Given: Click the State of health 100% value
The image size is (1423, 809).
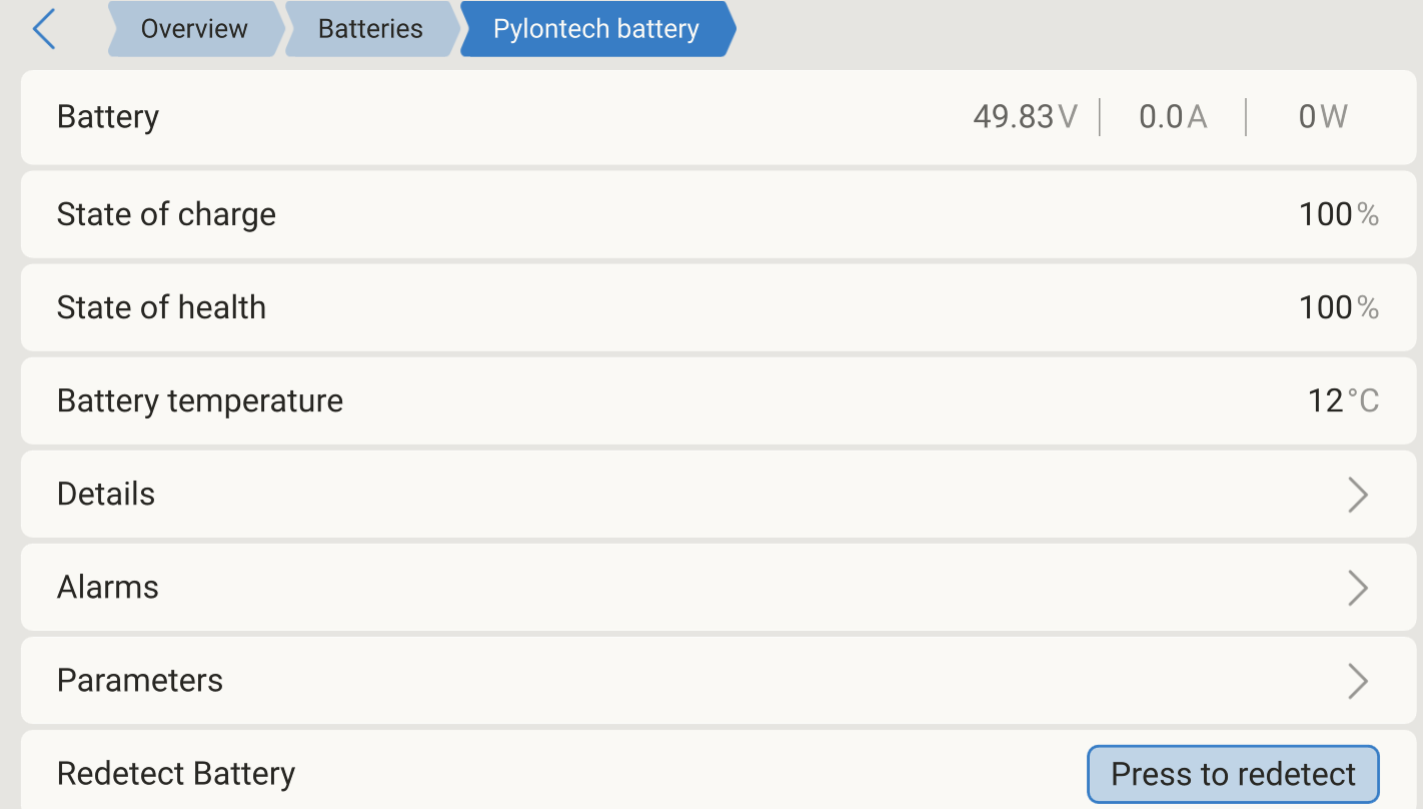Looking at the screenshot, I should [x=1338, y=307].
